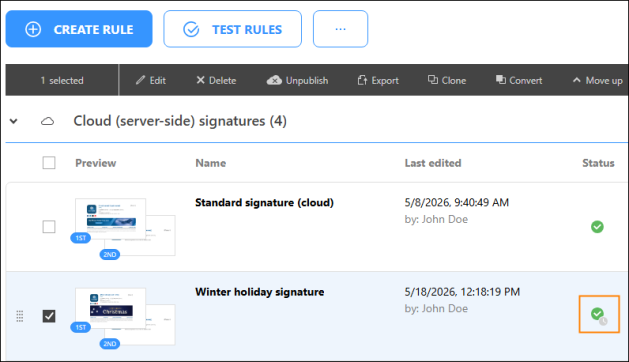Click the 5/8/2026, 9:40:49 AM date

[457, 203]
